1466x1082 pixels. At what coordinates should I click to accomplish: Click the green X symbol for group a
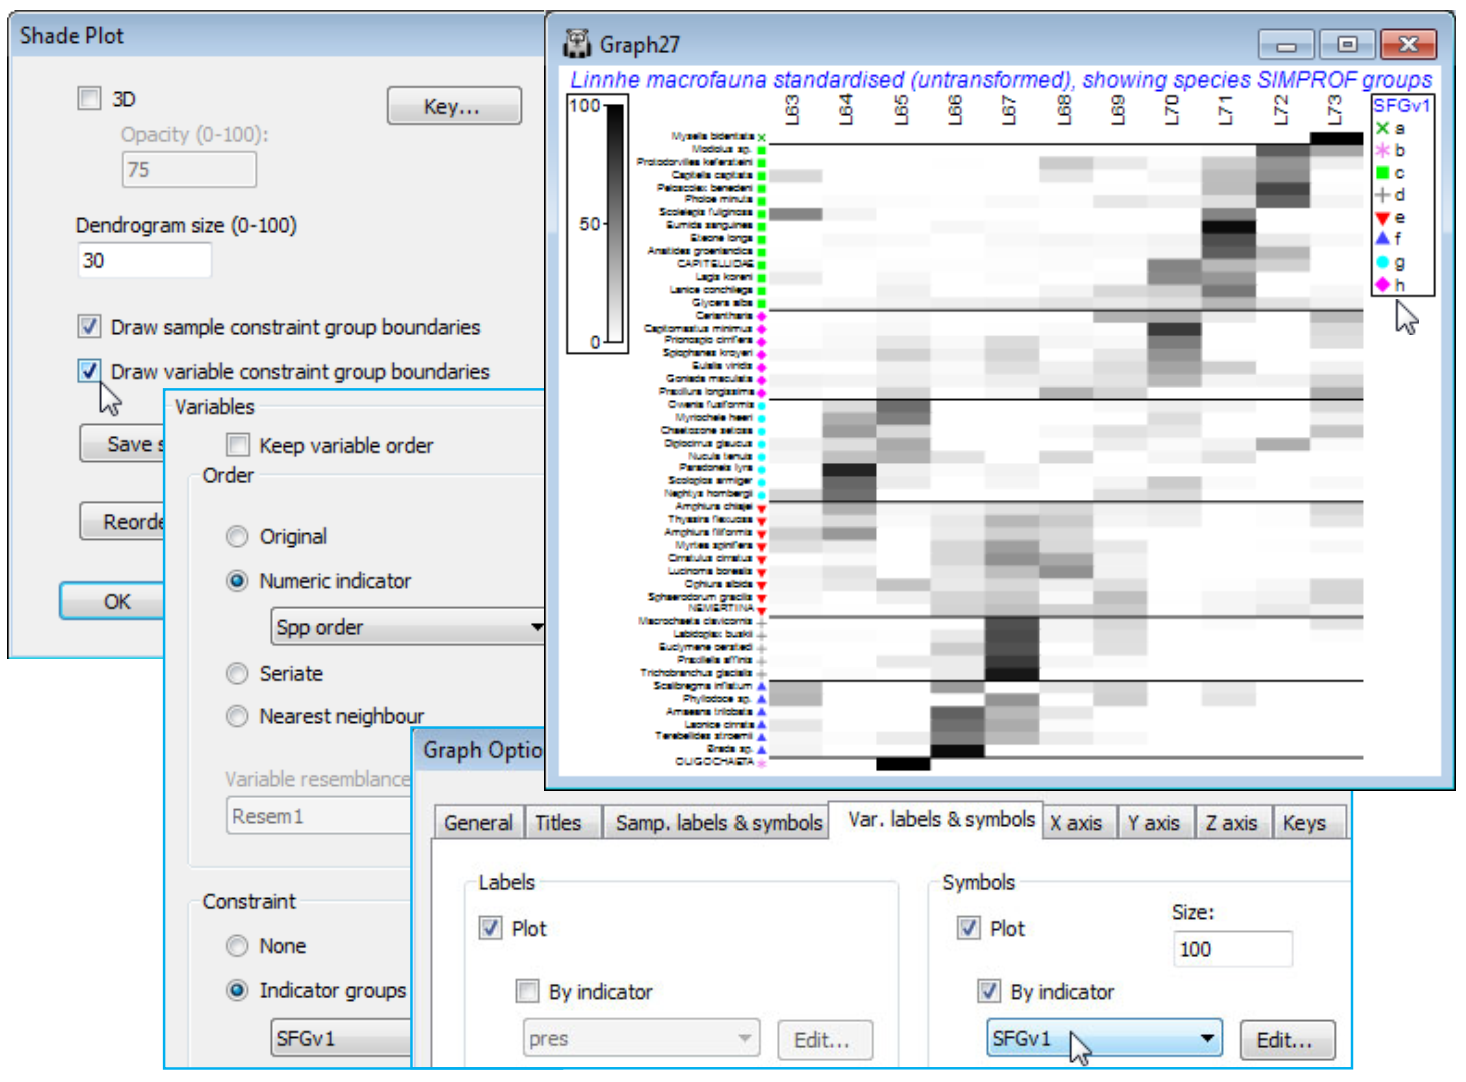(x=1383, y=128)
